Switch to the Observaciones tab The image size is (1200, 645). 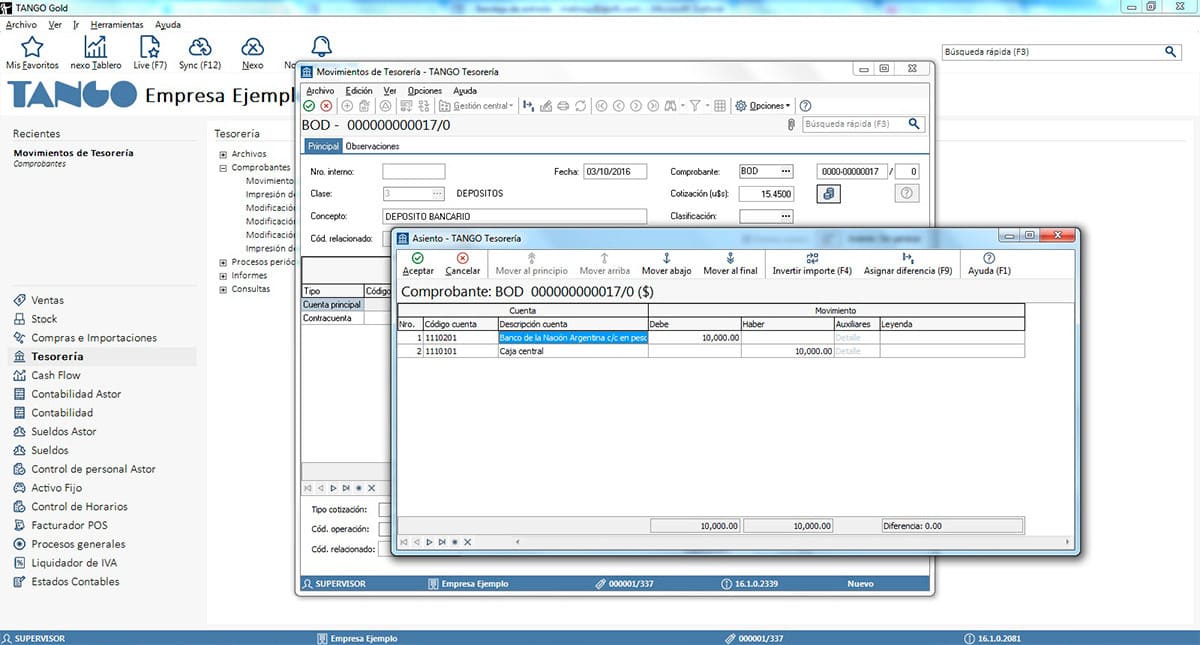tap(372, 146)
